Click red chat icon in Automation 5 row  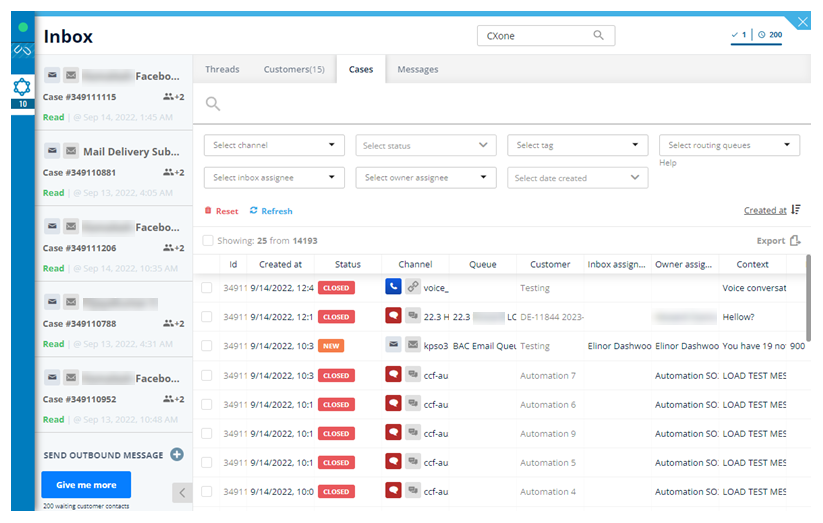click(393, 461)
